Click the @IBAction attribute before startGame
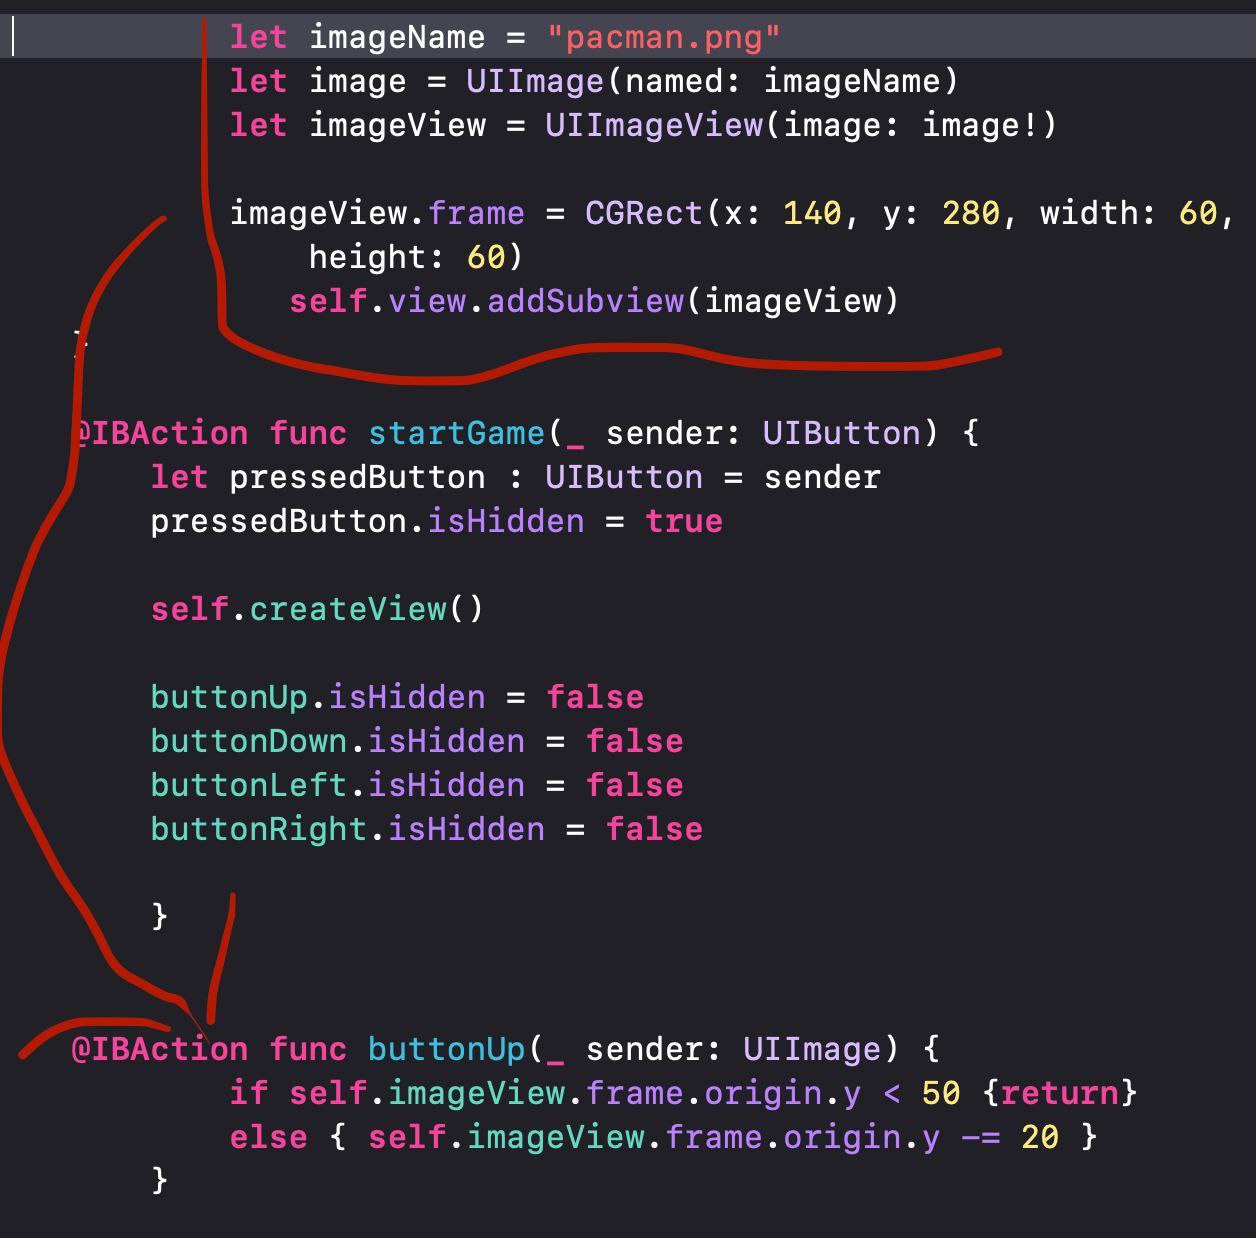1256x1238 pixels. pos(160,433)
